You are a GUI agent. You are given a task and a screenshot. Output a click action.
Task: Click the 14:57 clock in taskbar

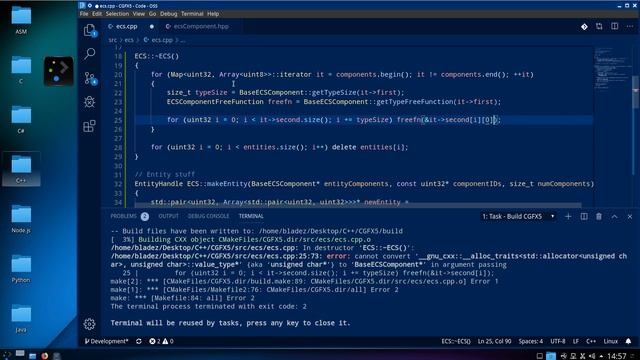617,356
